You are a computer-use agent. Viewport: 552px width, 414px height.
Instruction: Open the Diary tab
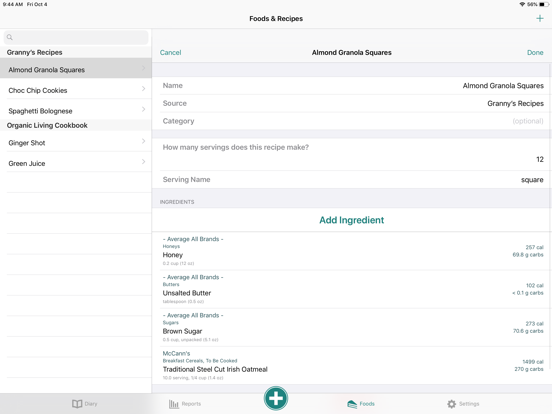(x=84, y=404)
